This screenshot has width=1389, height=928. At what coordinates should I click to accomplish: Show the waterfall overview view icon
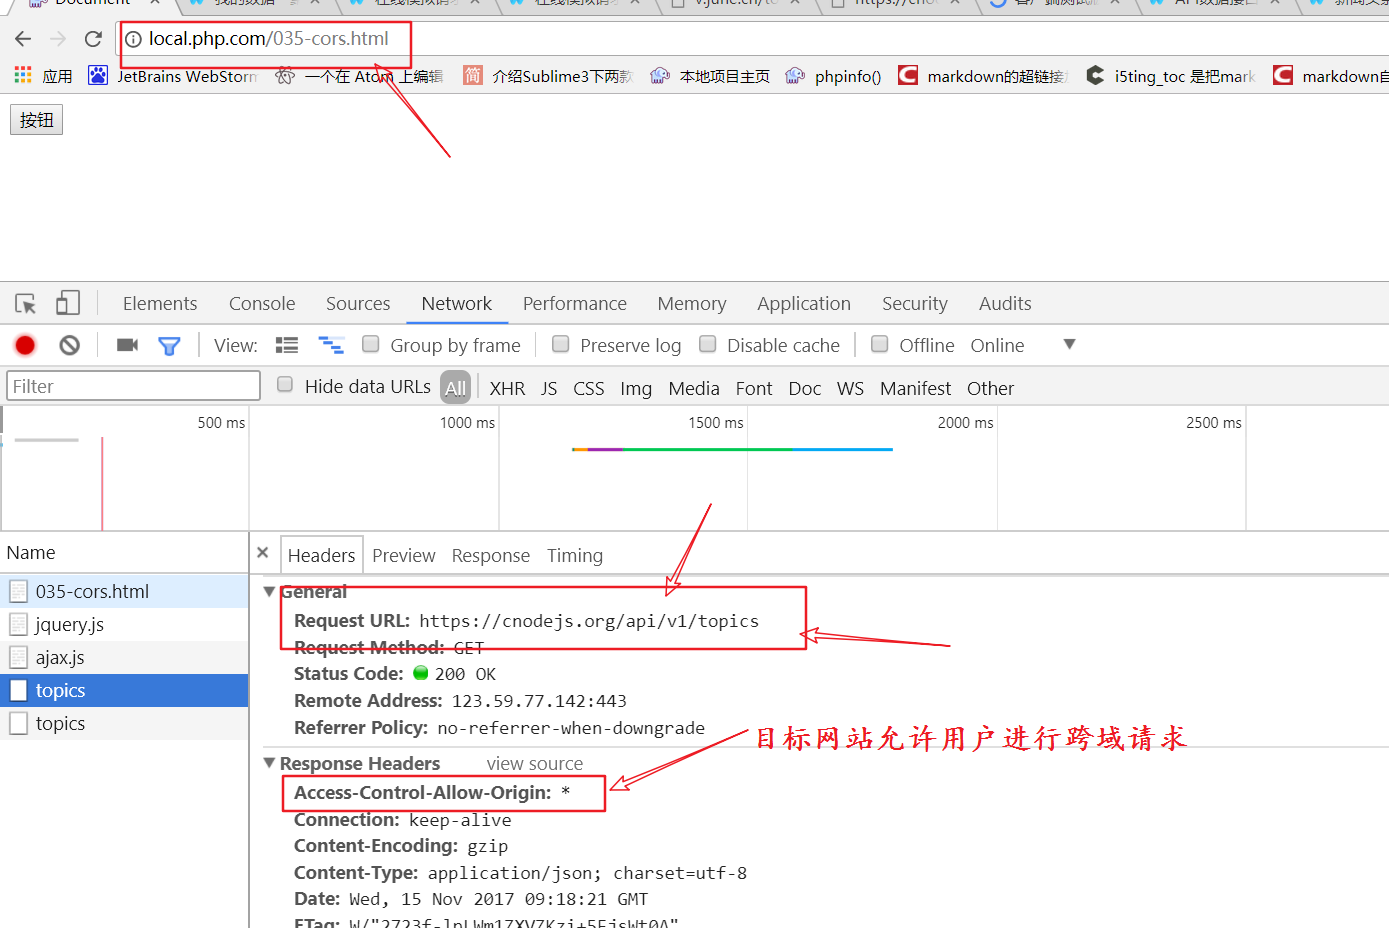(330, 345)
